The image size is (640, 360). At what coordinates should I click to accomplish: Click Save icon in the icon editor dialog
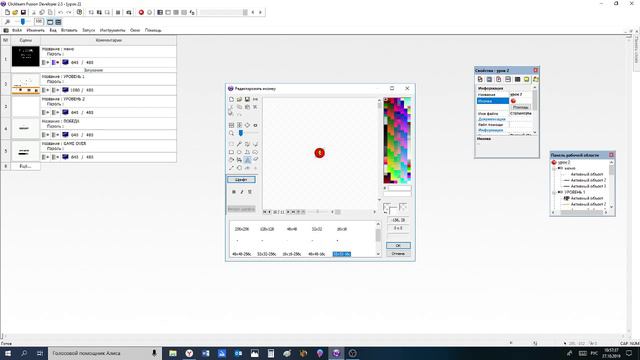click(247, 99)
